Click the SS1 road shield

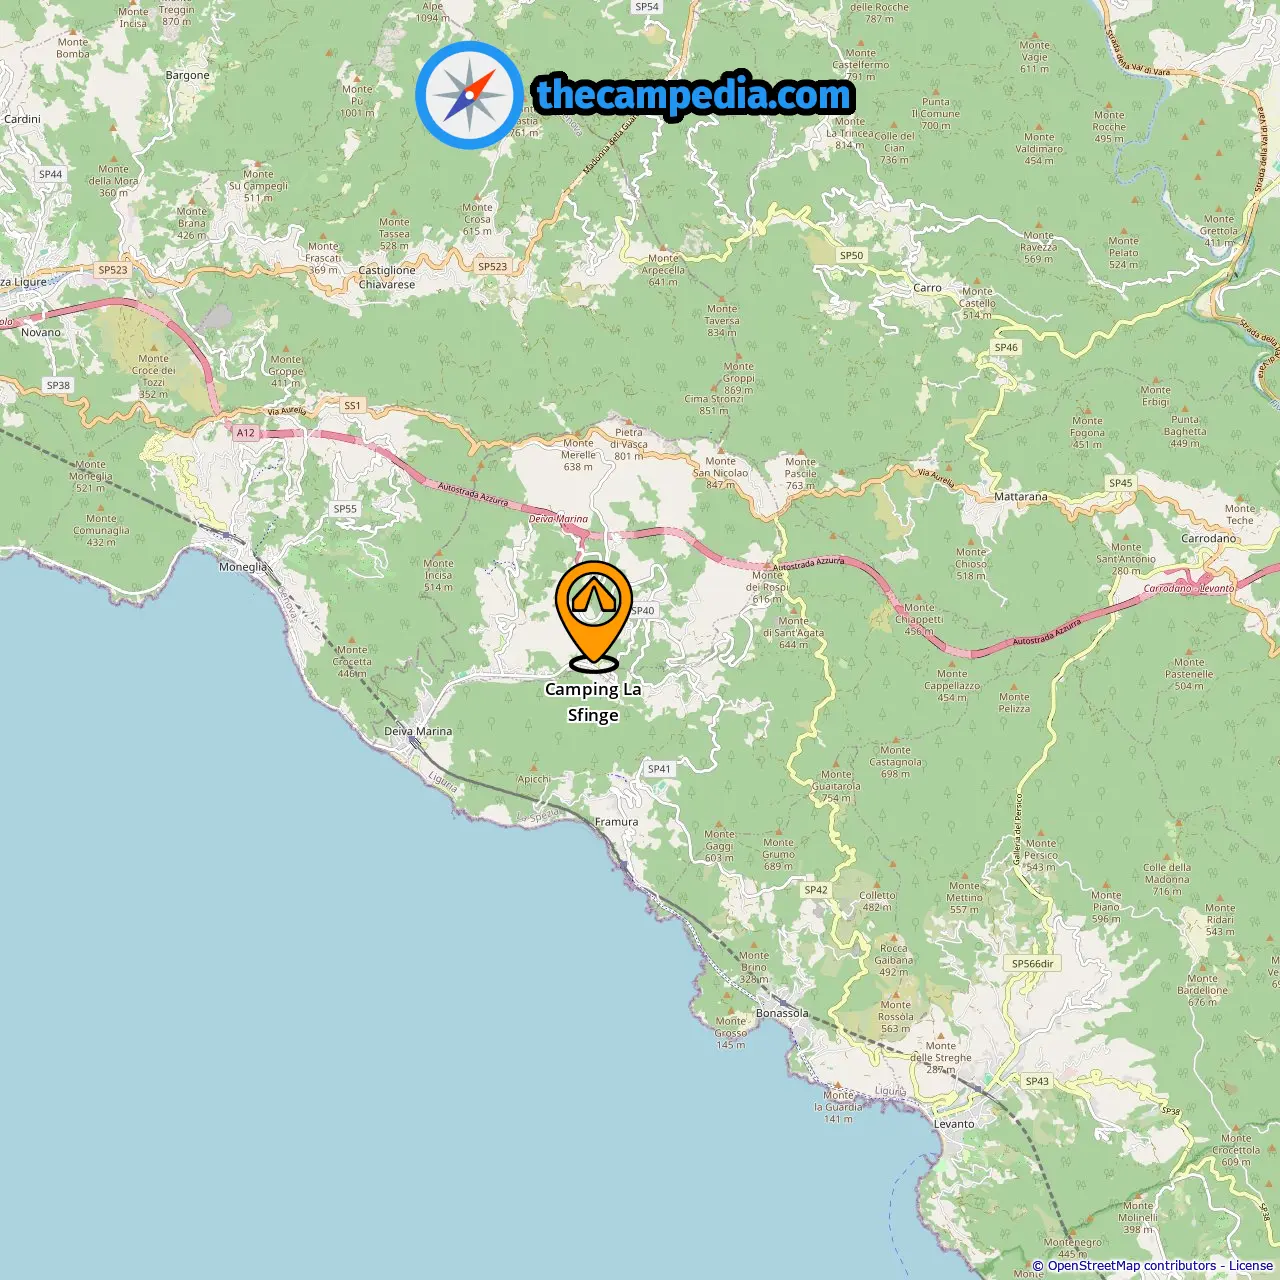coord(352,405)
